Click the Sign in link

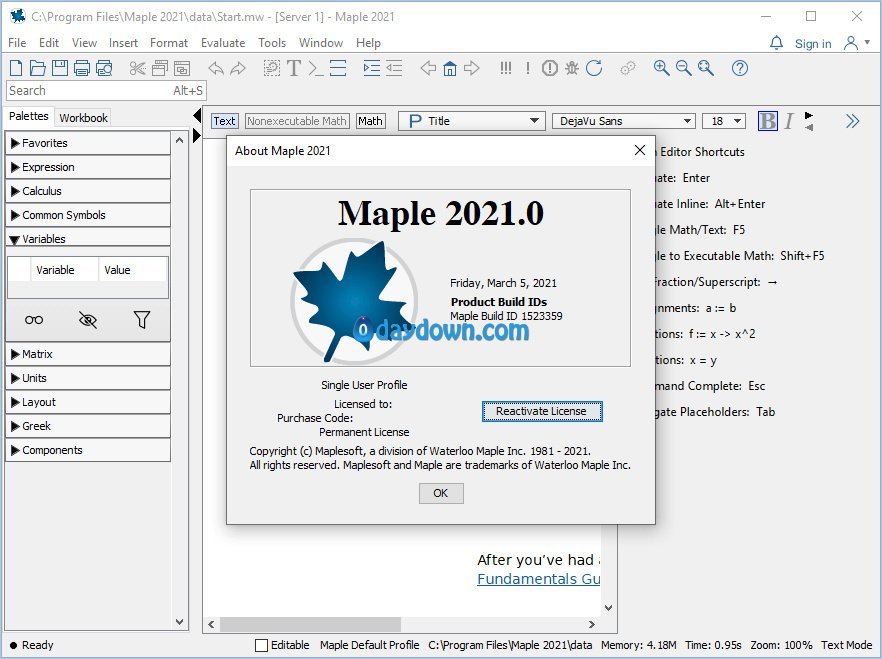coord(813,43)
